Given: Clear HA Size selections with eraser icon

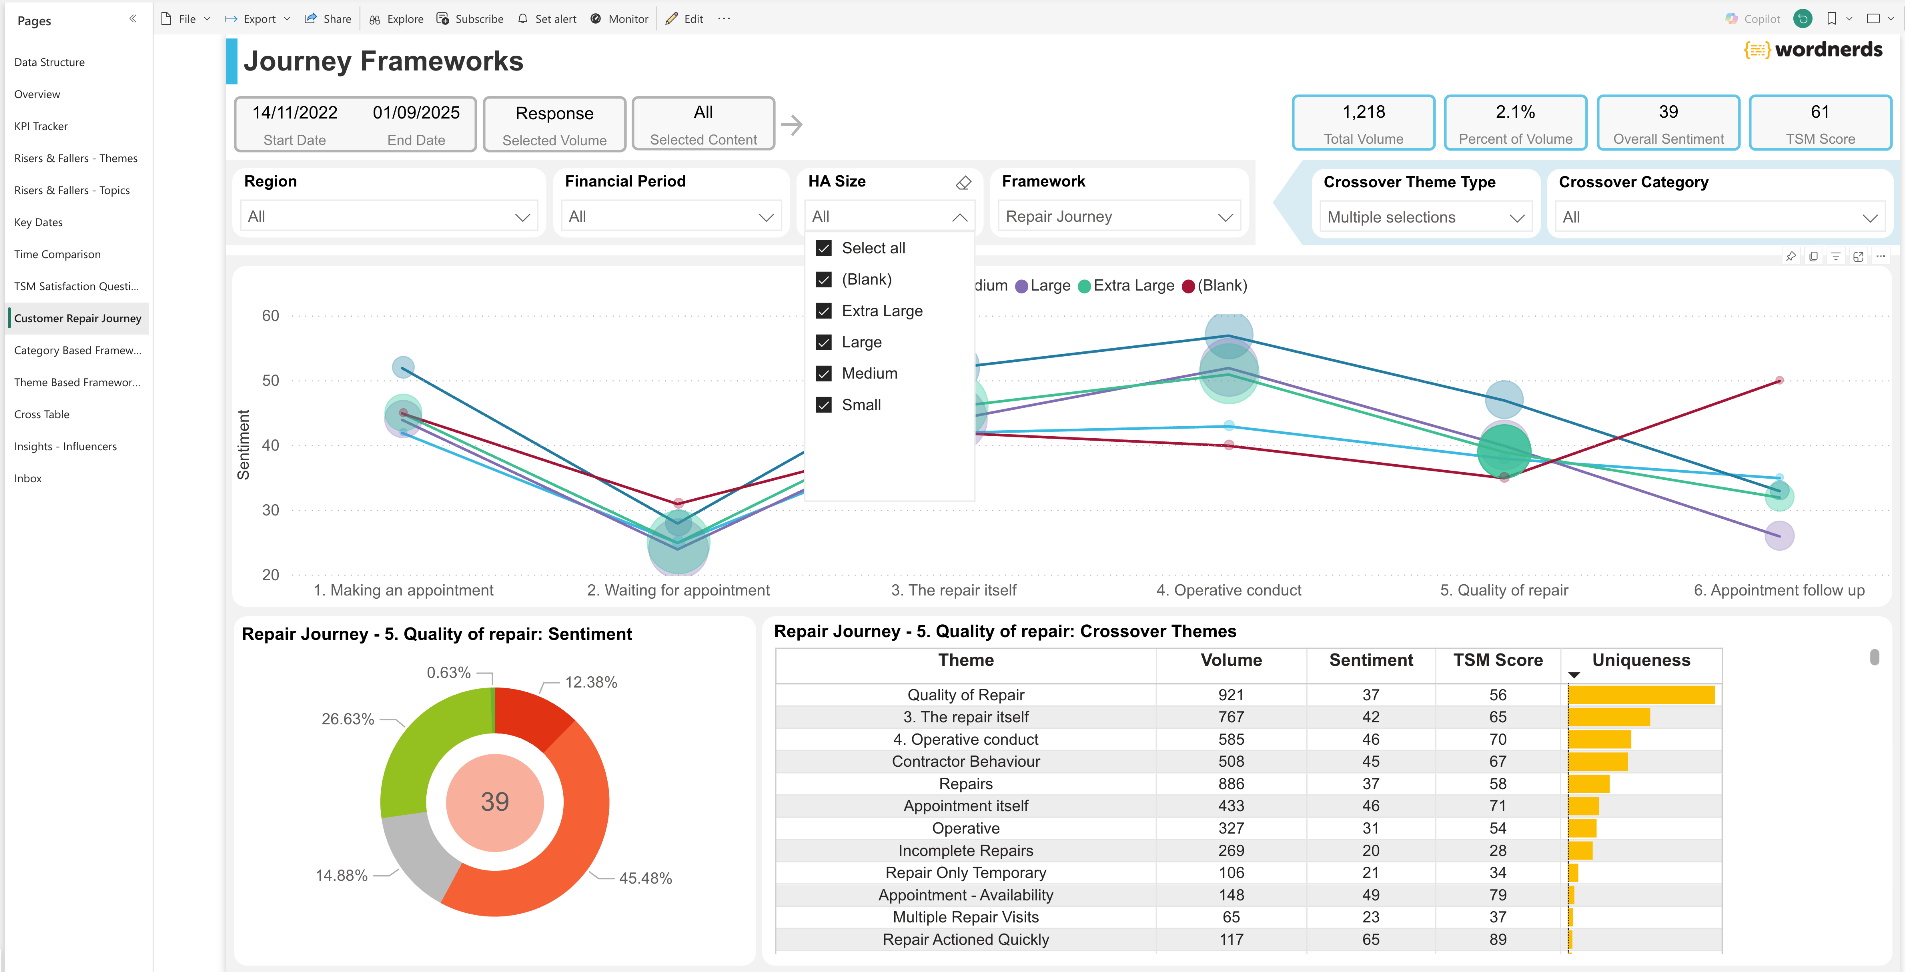Looking at the screenshot, I should click(x=963, y=182).
